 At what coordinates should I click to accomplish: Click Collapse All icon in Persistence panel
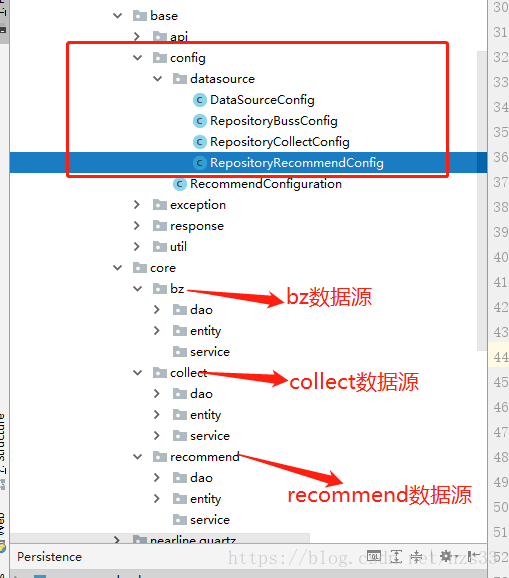point(417,556)
